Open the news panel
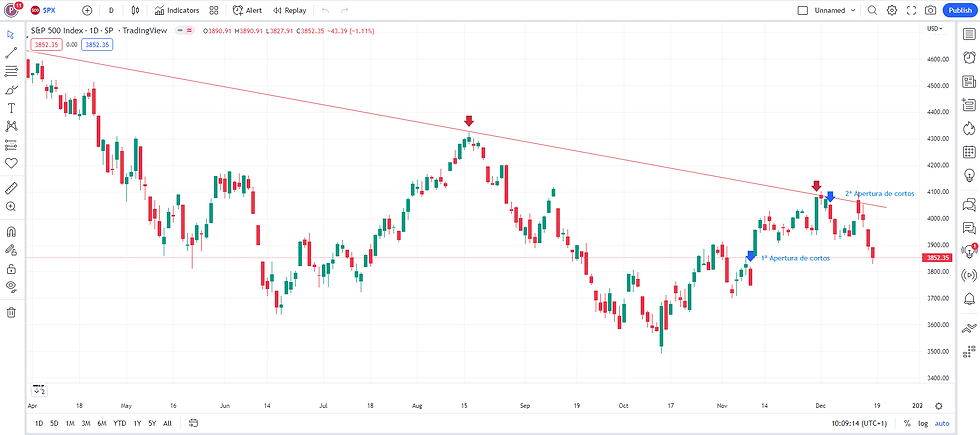The width and height of the screenshot is (980, 435). pyautogui.click(x=969, y=81)
